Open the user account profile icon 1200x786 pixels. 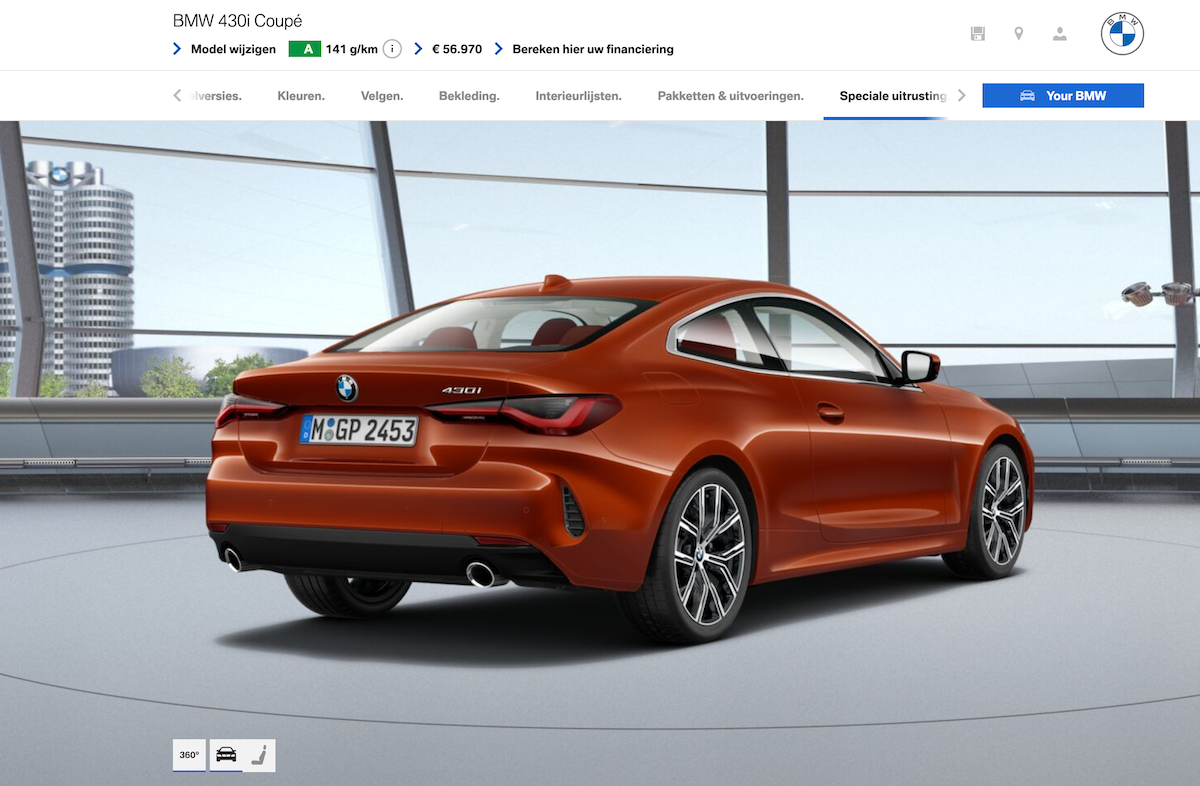click(x=1060, y=34)
